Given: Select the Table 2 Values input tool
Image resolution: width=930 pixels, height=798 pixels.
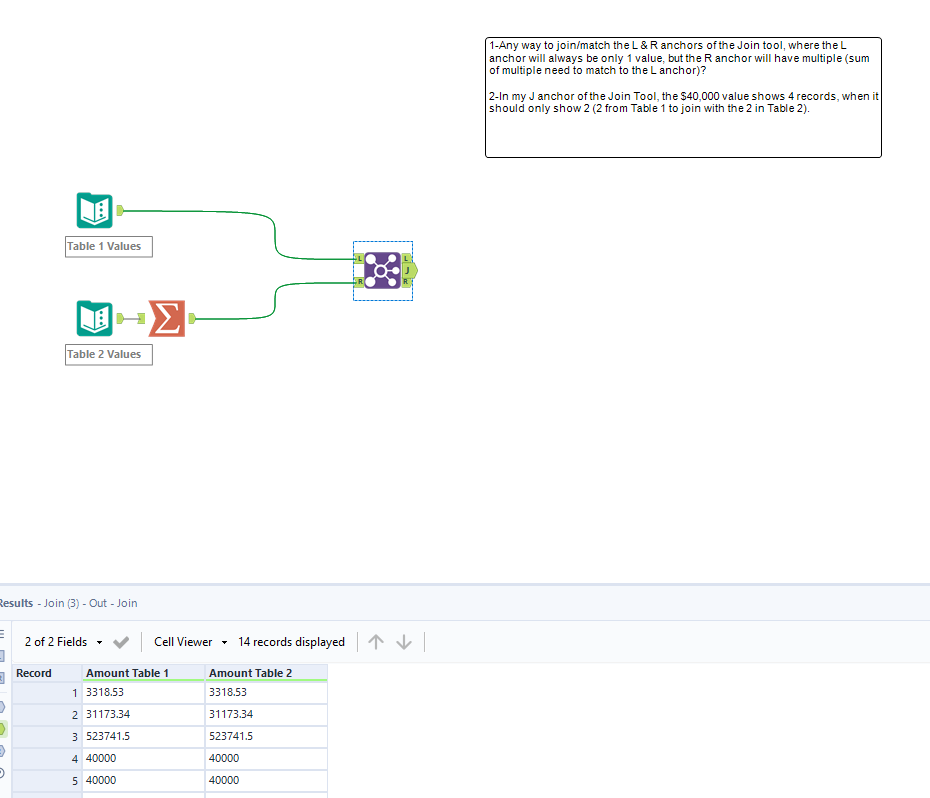Looking at the screenshot, I should click(94, 318).
